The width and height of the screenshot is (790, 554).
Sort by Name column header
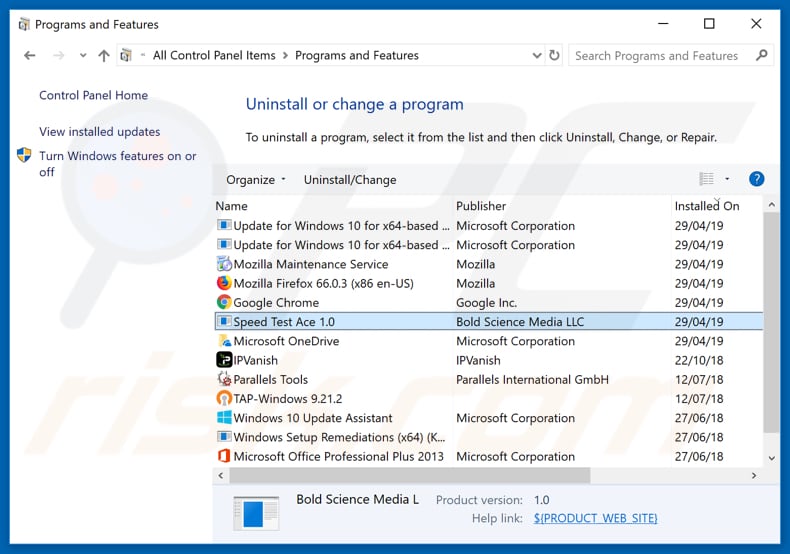(x=231, y=206)
